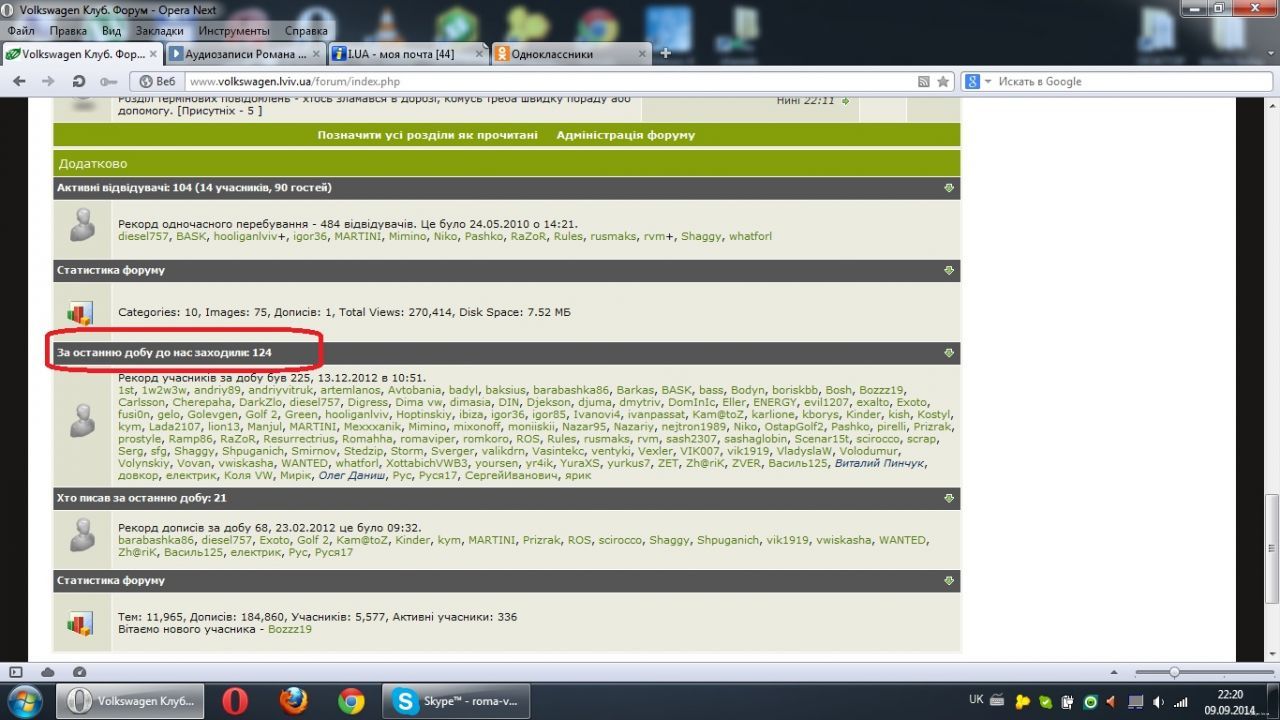Image resolution: width=1280 pixels, height=720 pixels.
Task: Open the Вид menu
Action: (111, 31)
